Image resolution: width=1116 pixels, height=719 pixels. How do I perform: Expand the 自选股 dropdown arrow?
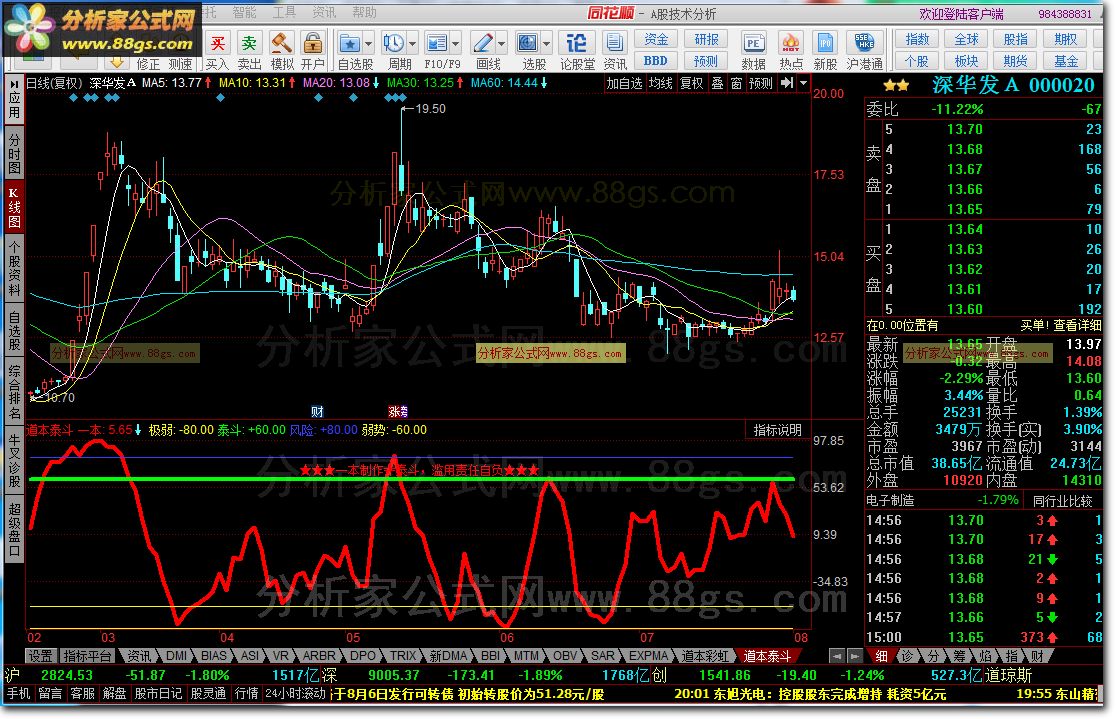368,43
